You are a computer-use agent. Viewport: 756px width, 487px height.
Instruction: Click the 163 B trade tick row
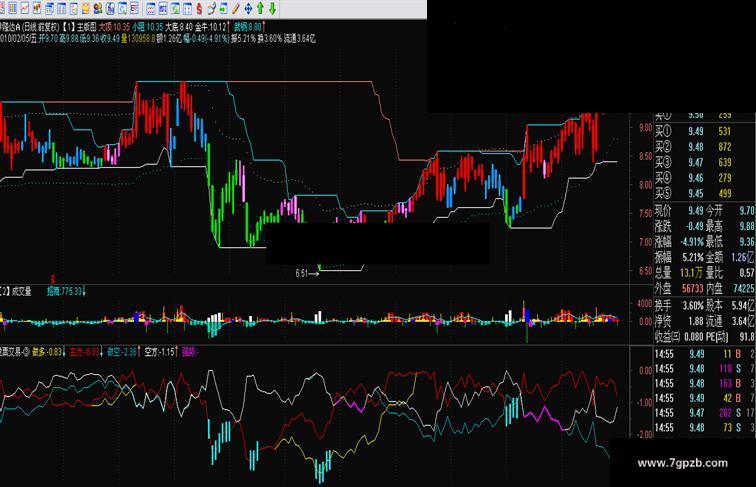click(x=704, y=383)
